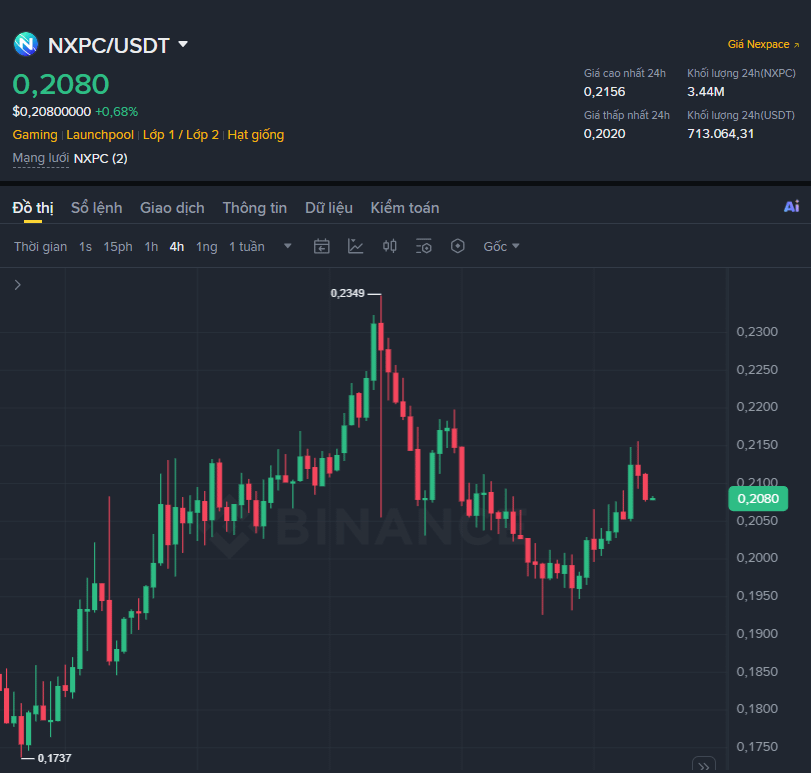811x773 pixels.
Task: Open the technical indicators chart icon
Action: click(355, 246)
